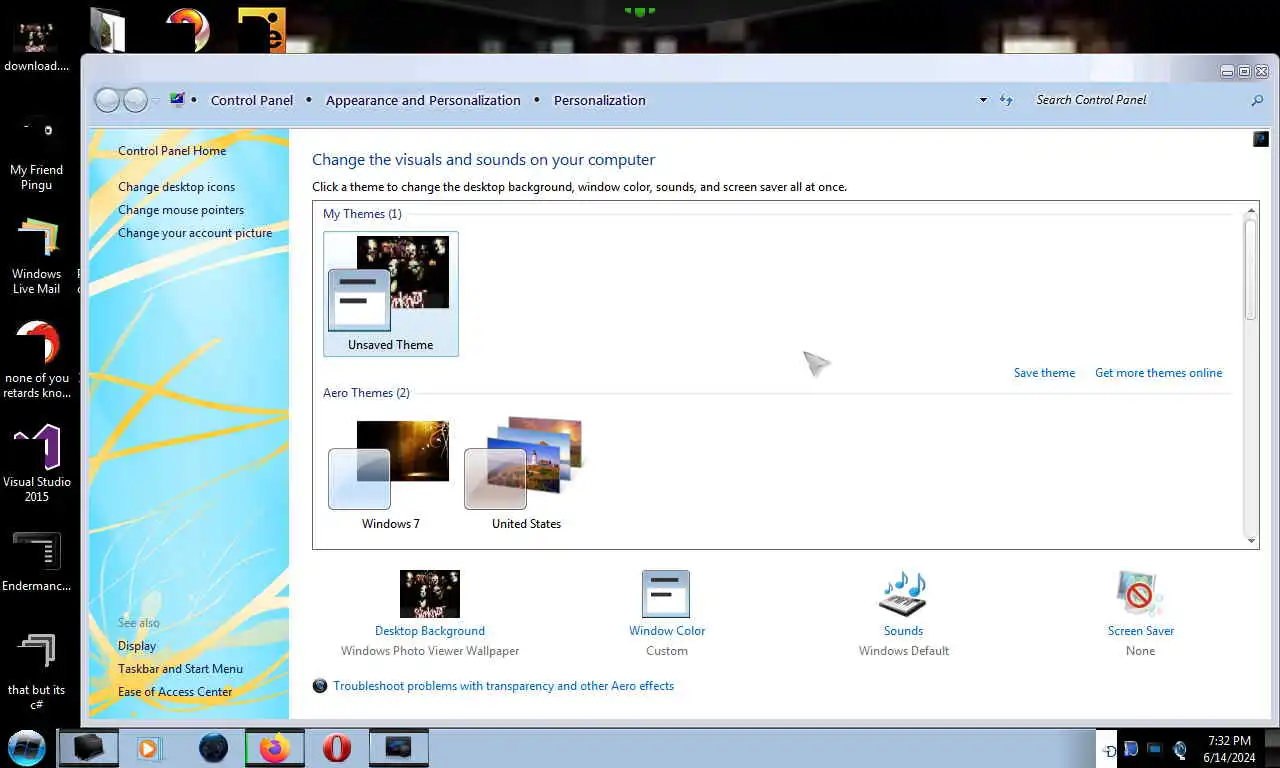Open Troubleshoot problems with transparency link
Image resolution: width=1280 pixels, height=768 pixels.
click(x=503, y=686)
